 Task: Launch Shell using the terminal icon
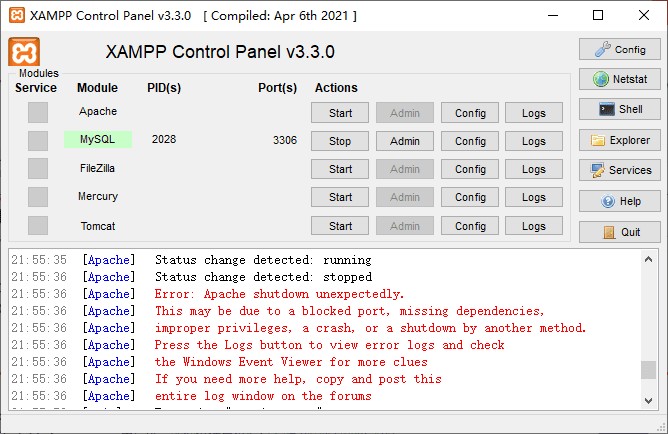tap(619, 109)
